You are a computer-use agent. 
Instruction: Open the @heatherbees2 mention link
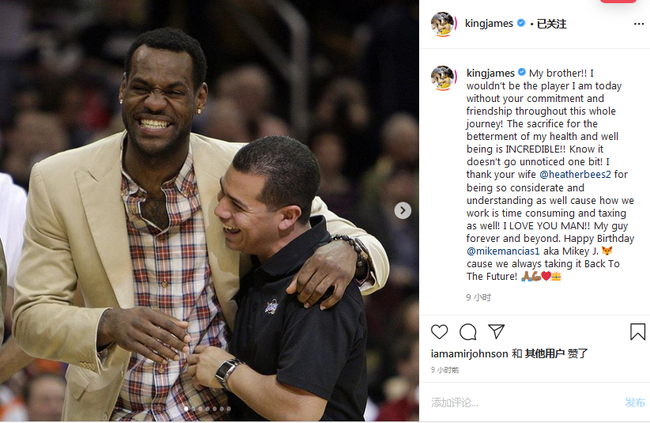(x=575, y=174)
